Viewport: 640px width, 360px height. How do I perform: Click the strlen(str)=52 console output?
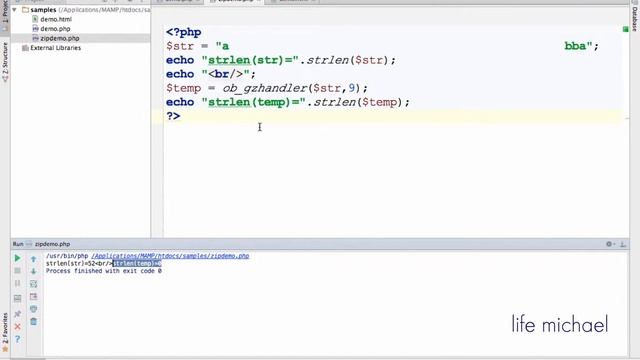point(70,264)
